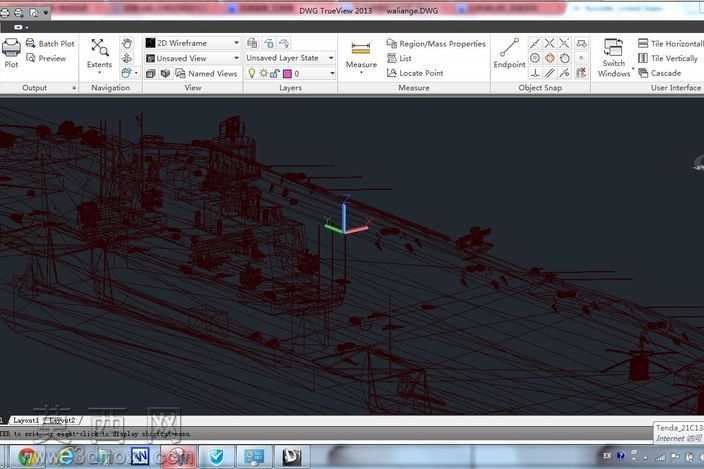Toggle layer 0 lock icon
This screenshot has height=469, width=704.
(x=275, y=73)
